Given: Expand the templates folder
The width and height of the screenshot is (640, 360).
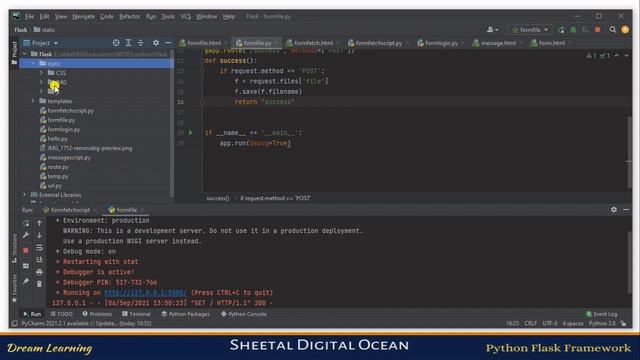Looking at the screenshot, I should [x=33, y=101].
